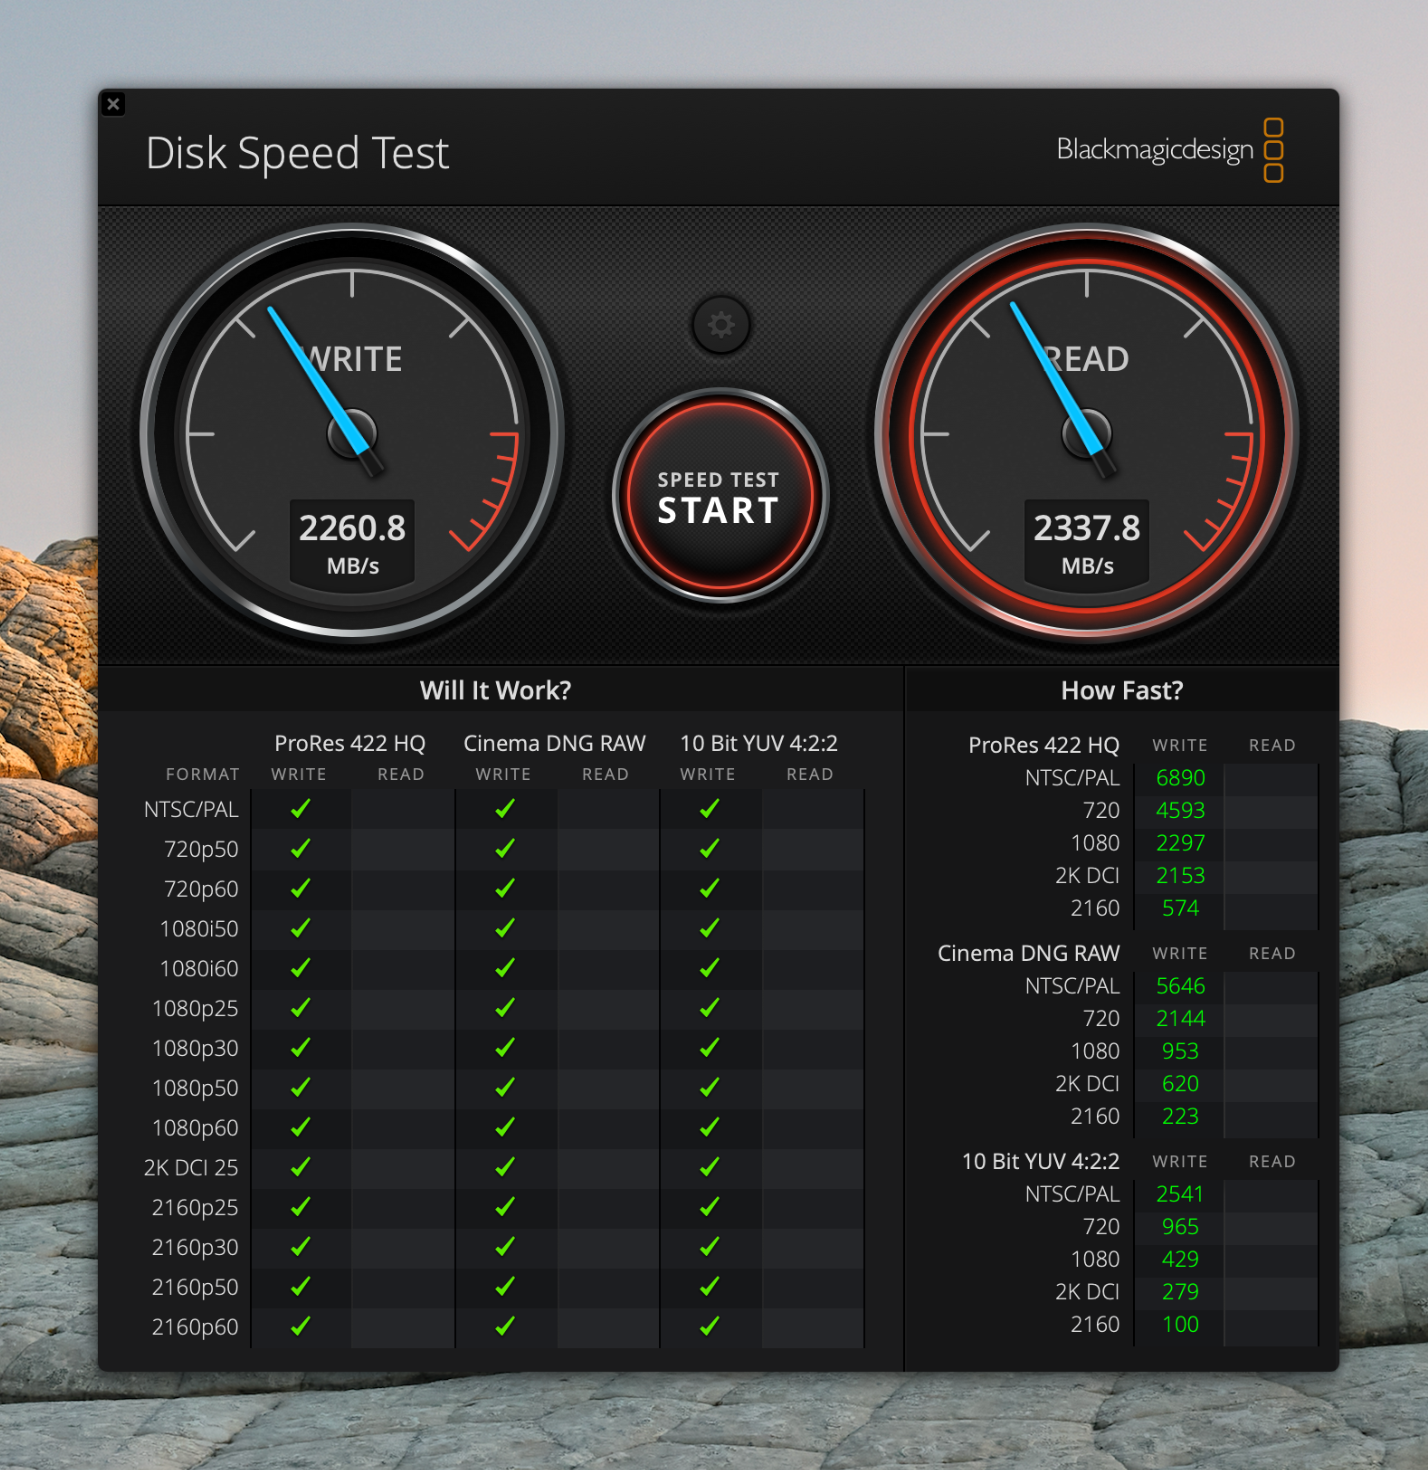Select the Disk Speed Test title
1428x1470 pixels.
pyautogui.click(x=298, y=153)
